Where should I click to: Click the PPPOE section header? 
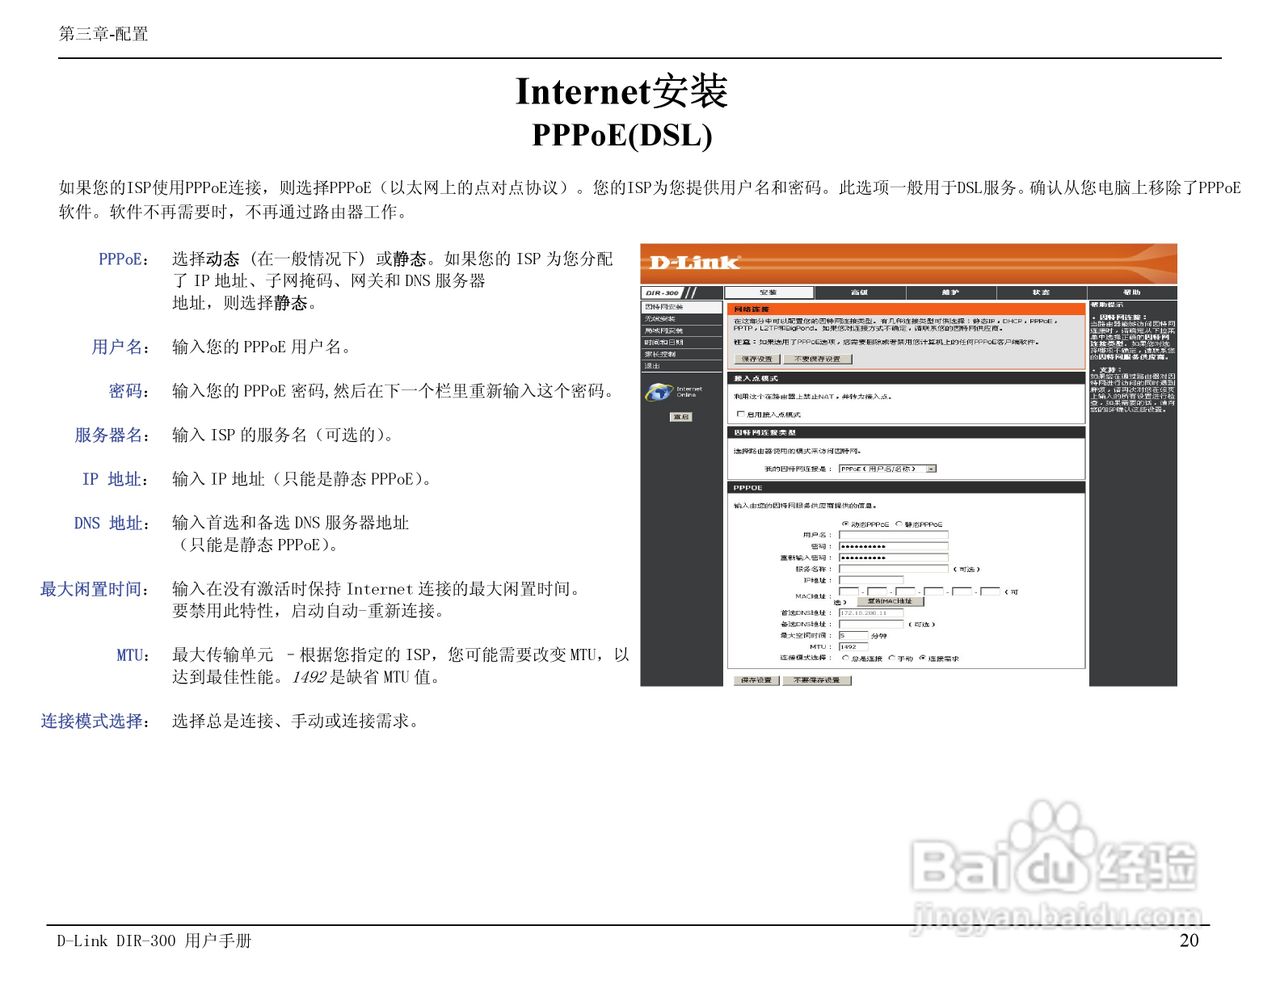coord(906,488)
